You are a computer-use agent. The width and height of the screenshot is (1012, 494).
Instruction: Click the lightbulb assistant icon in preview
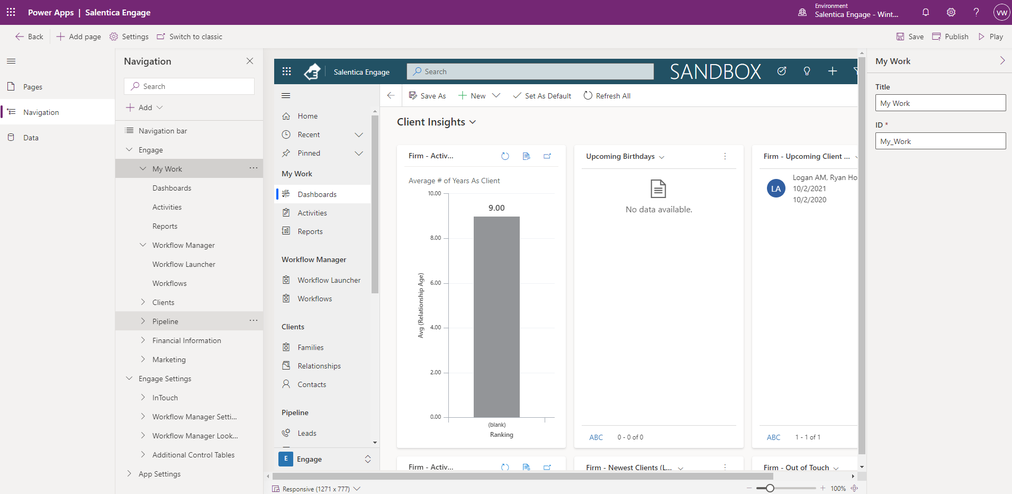[807, 72]
